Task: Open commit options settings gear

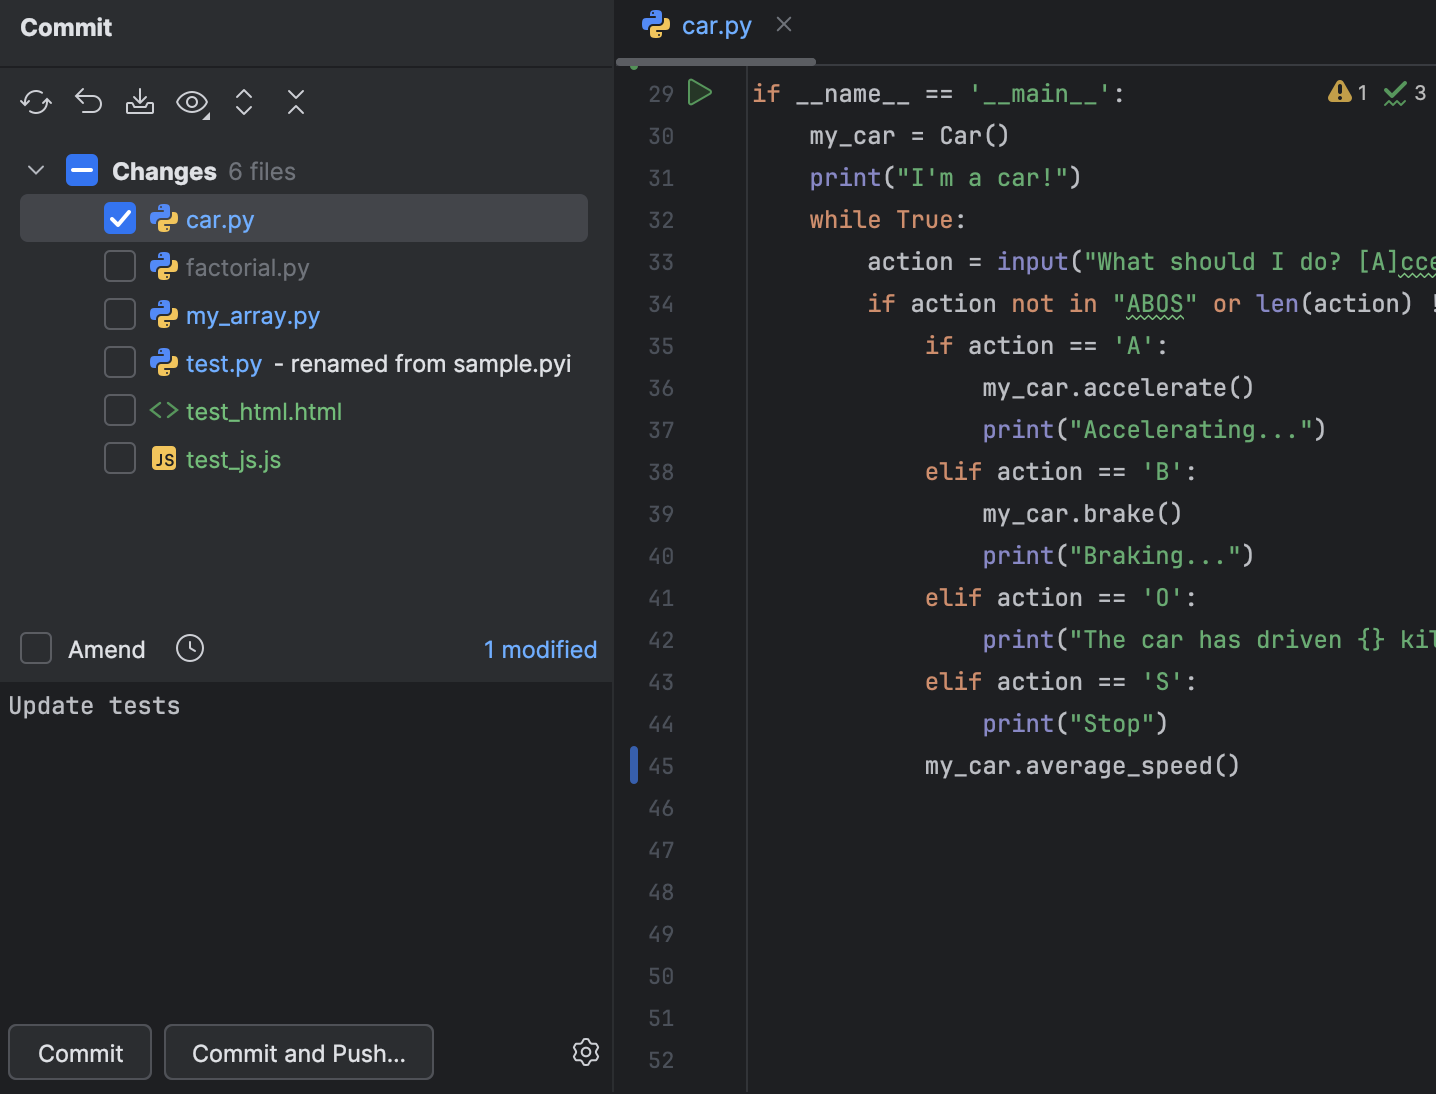Action: (x=585, y=1052)
